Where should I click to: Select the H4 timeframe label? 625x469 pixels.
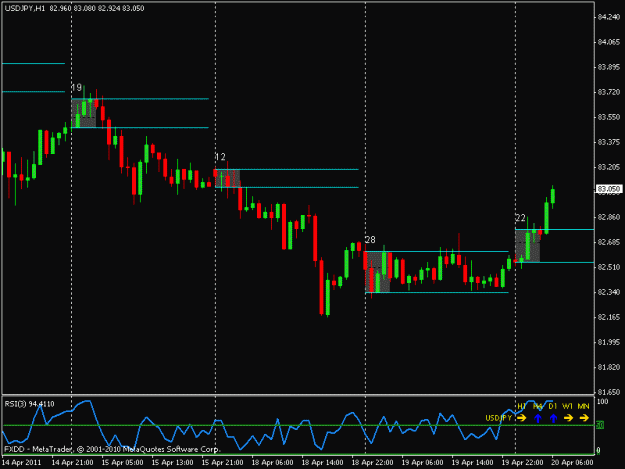click(x=538, y=406)
